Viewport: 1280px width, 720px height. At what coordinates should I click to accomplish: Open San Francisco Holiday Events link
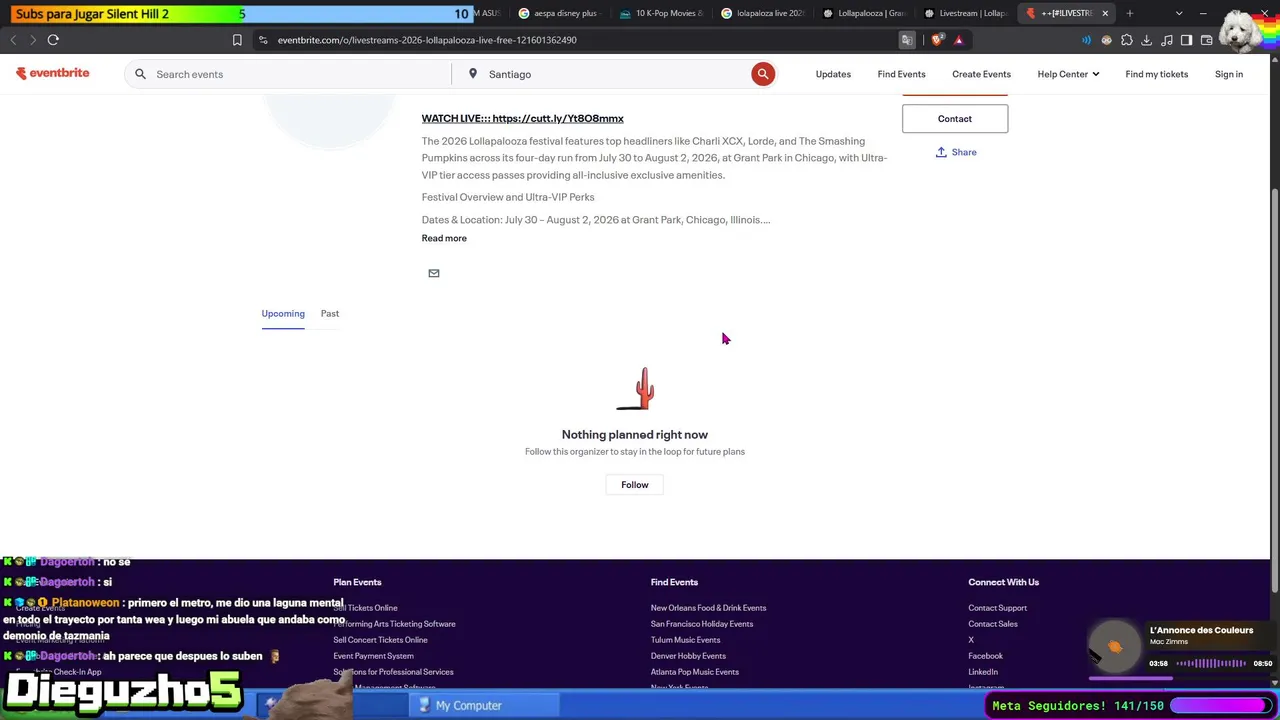point(702,624)
